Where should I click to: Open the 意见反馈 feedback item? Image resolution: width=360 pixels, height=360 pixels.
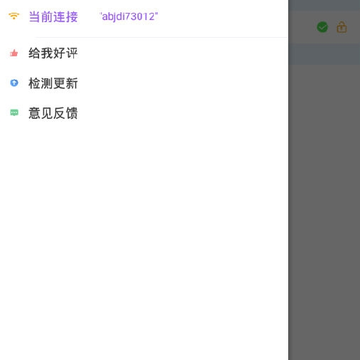pyautogui.click(x=53, y=113)
